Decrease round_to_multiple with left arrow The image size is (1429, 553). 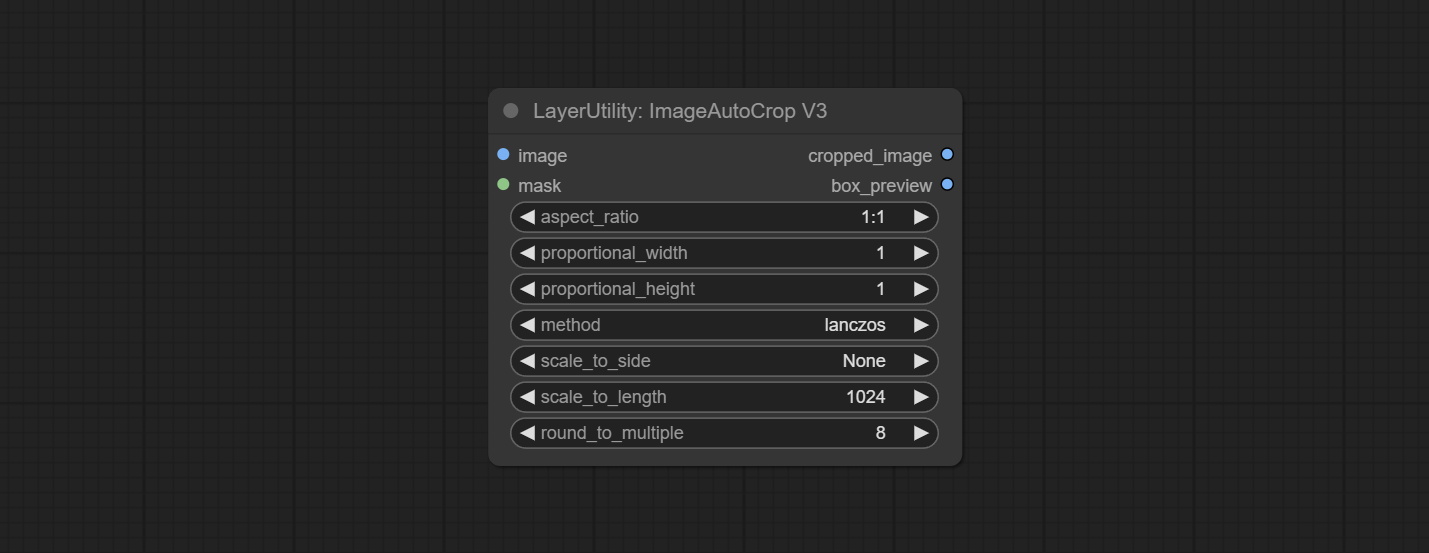tap(527, 433)
